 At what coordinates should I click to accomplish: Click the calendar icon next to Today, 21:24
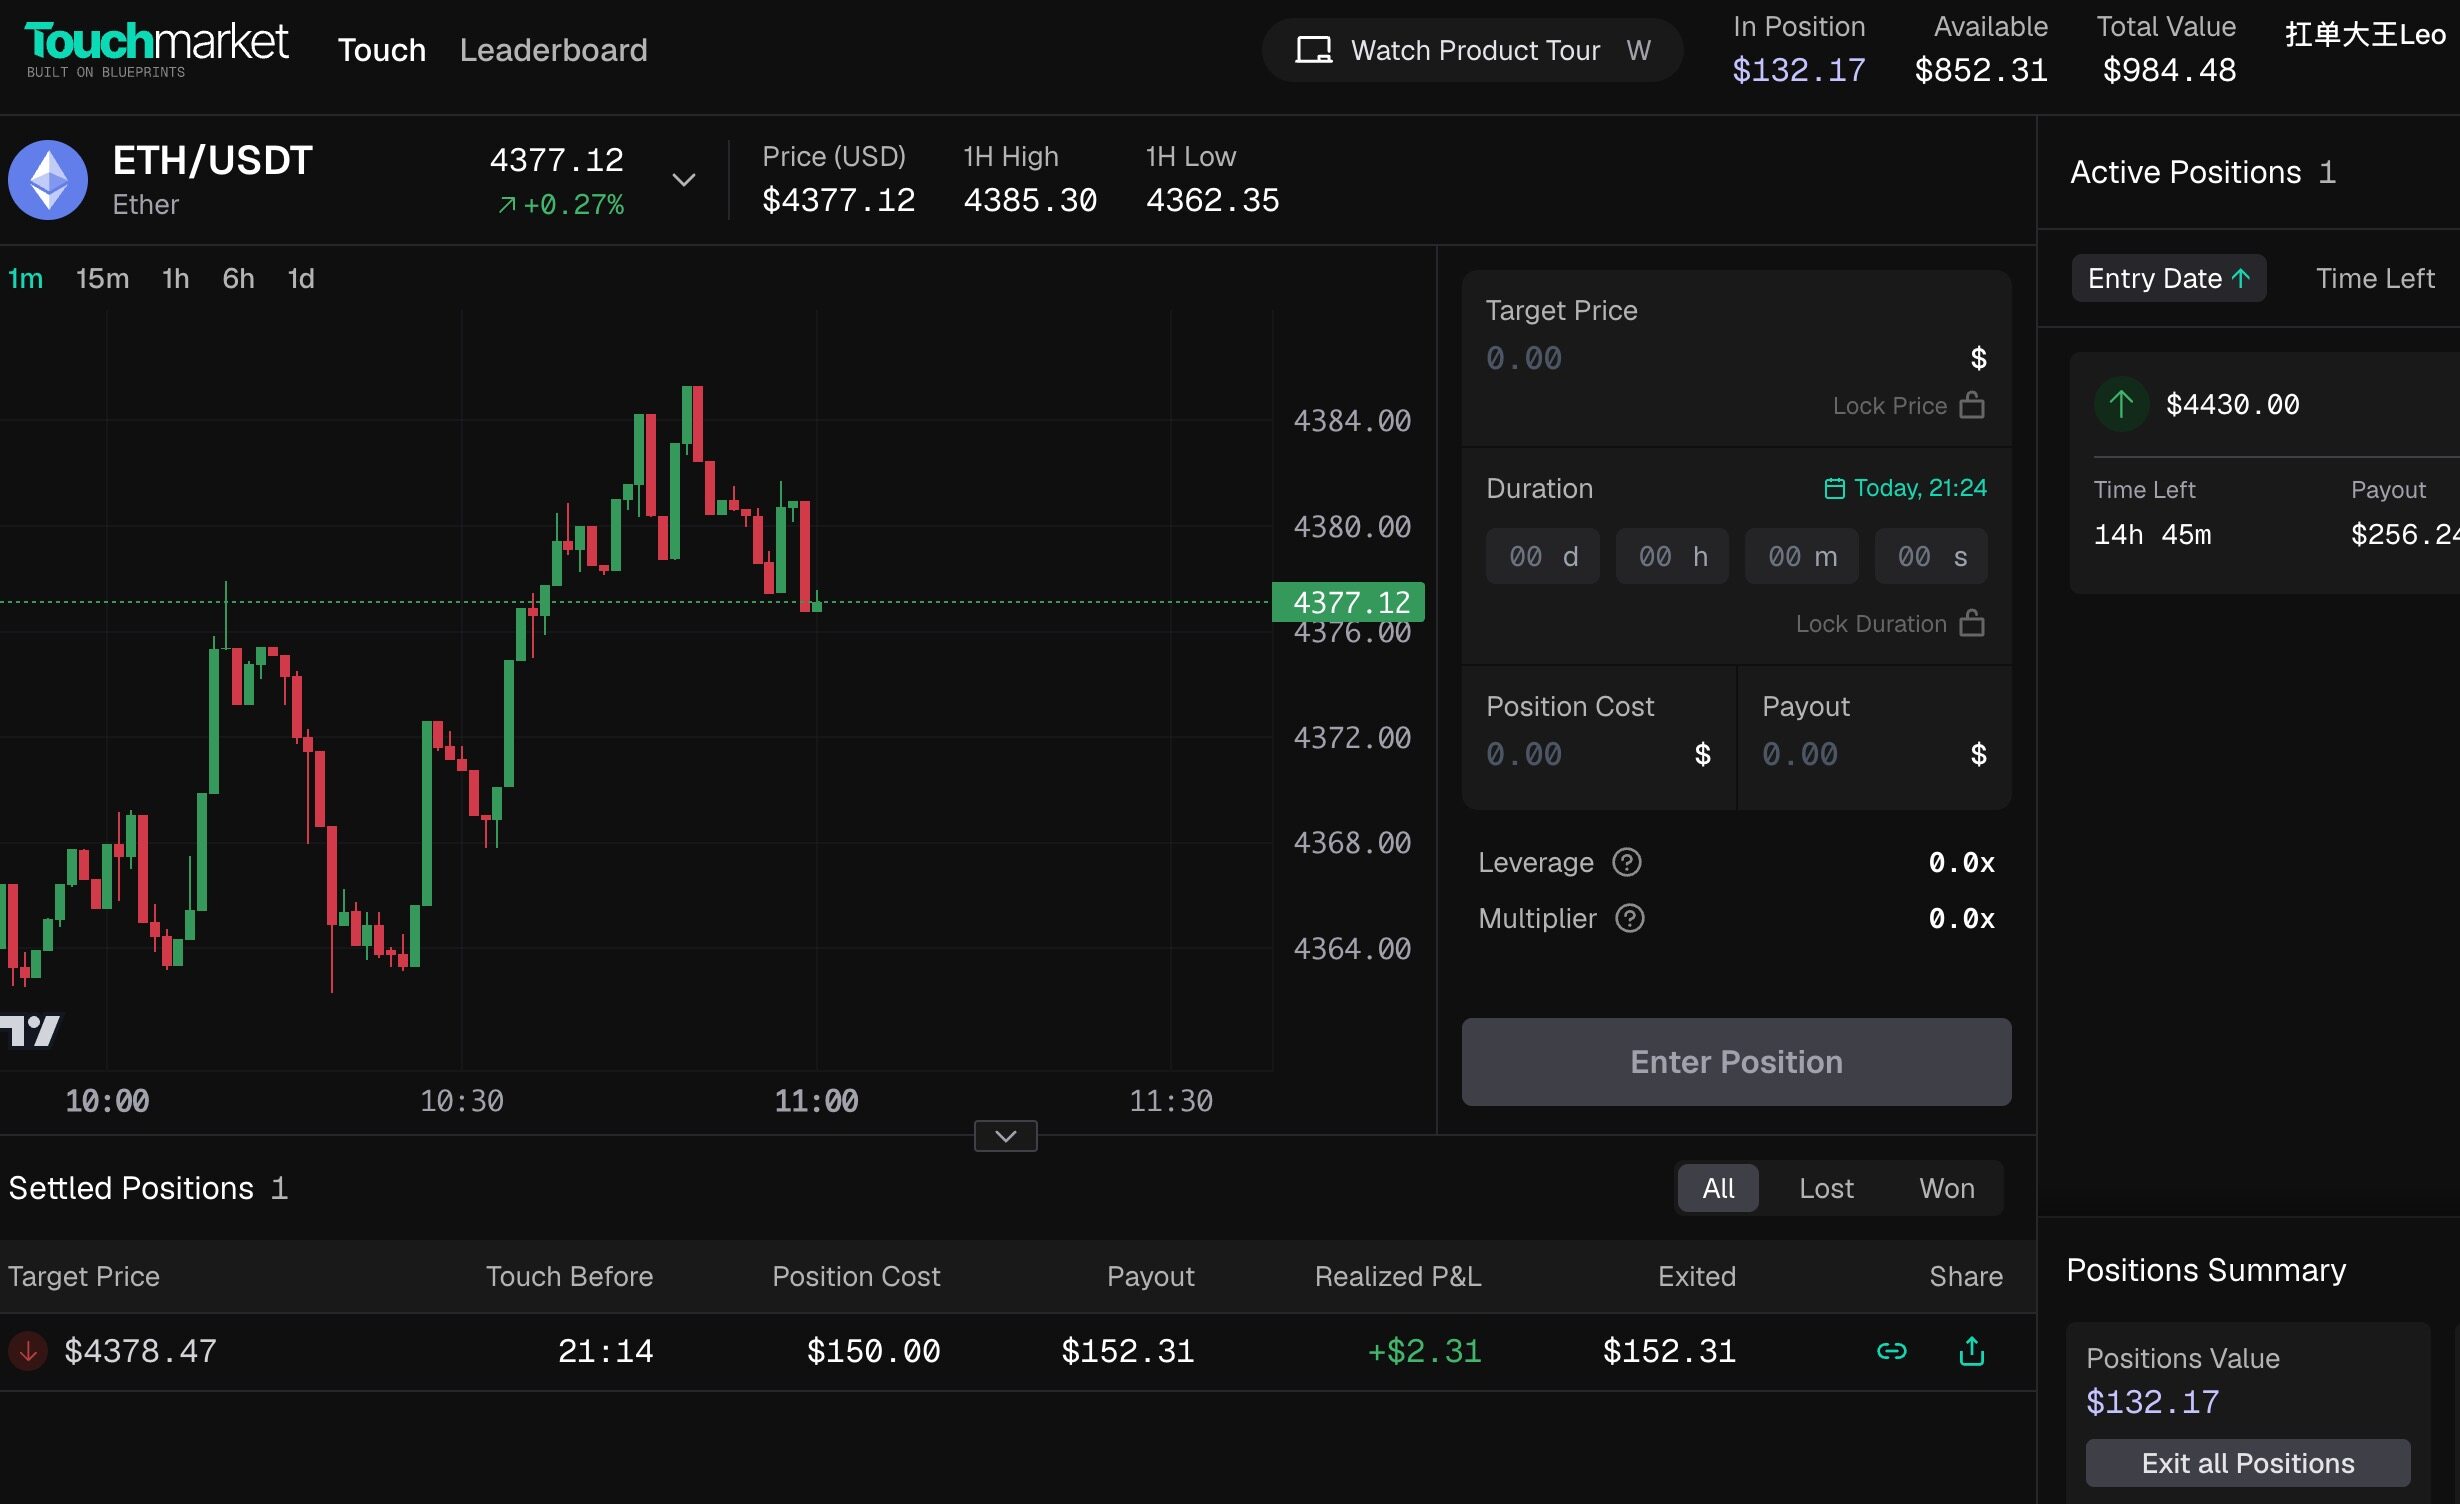point(1834,488)
